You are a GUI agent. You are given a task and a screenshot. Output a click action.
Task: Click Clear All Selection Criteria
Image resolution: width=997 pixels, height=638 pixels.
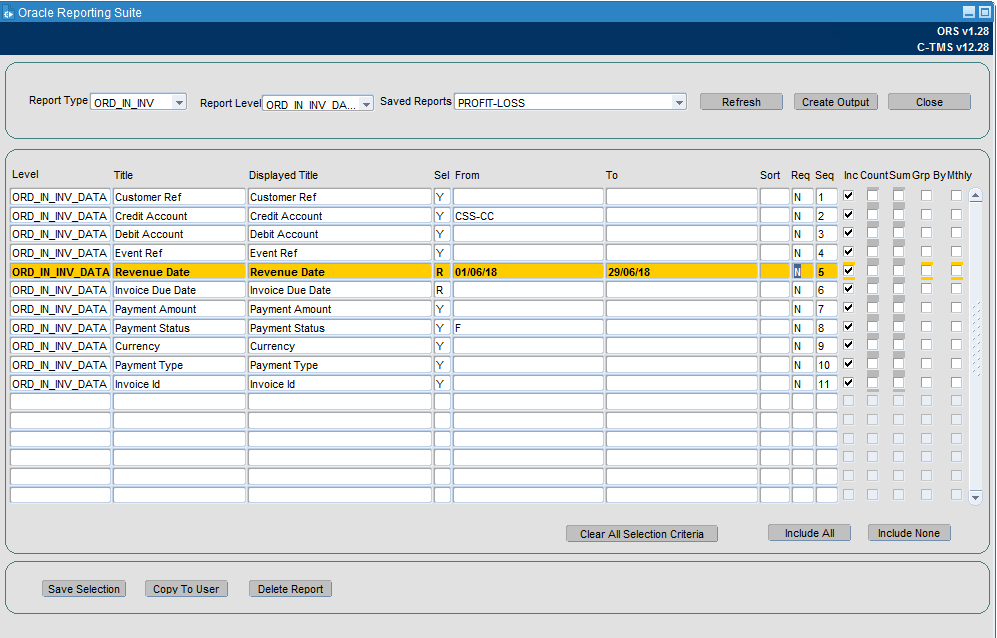pos(642,534)
